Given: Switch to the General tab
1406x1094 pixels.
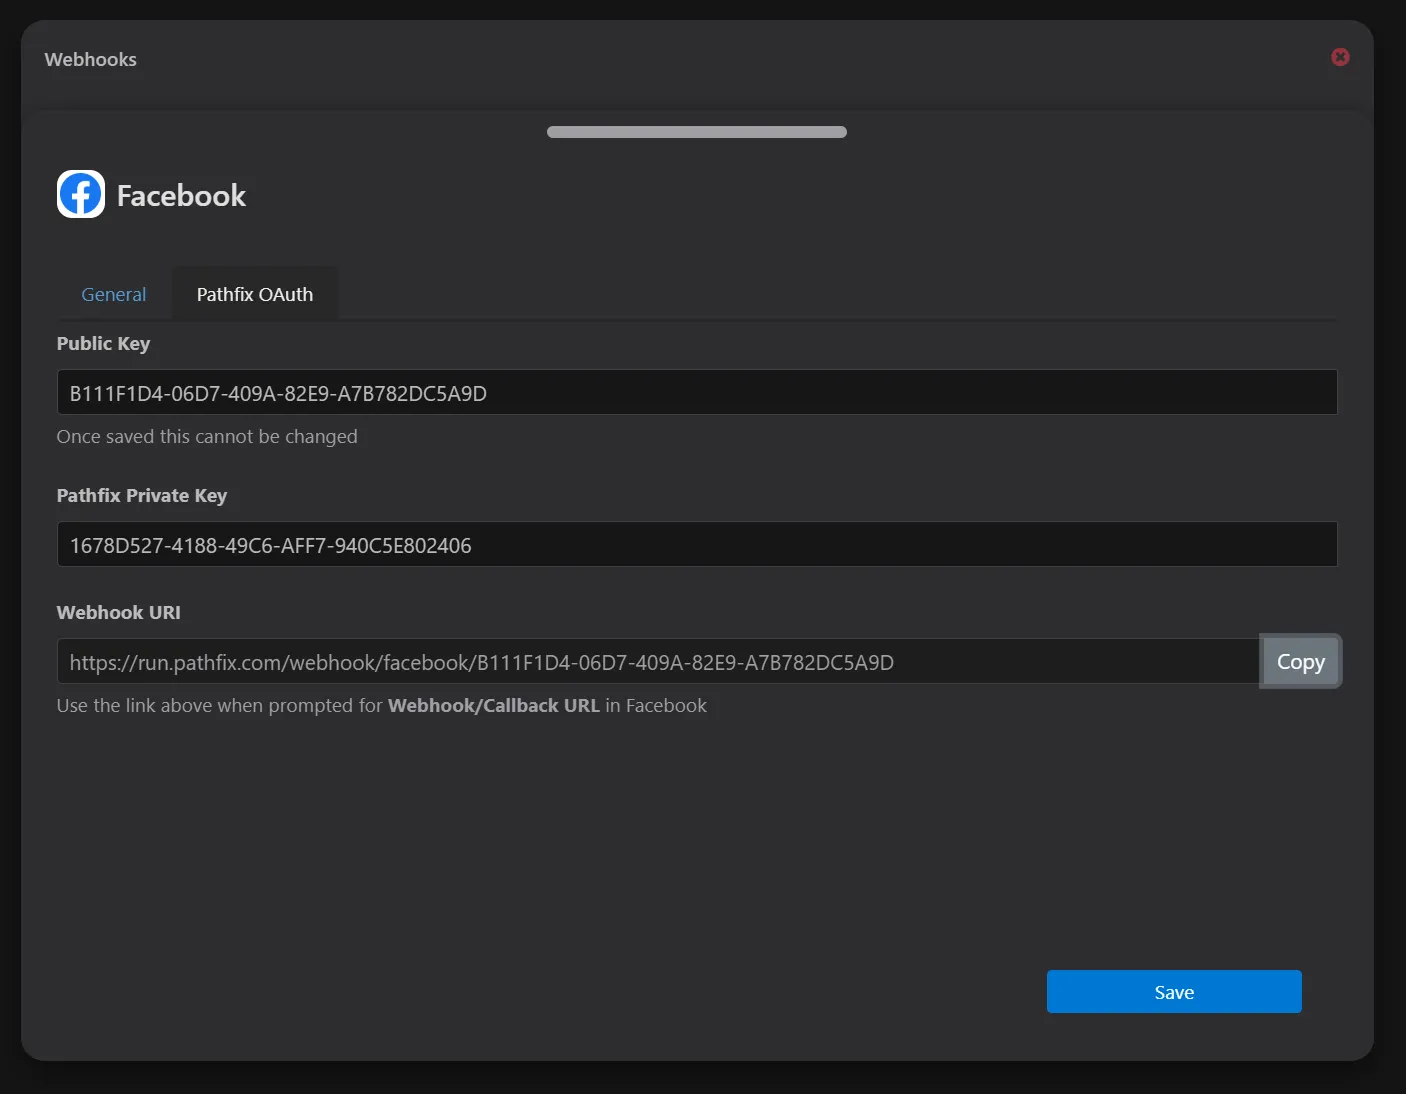Looking at the screenshot, I should (114, 294).
